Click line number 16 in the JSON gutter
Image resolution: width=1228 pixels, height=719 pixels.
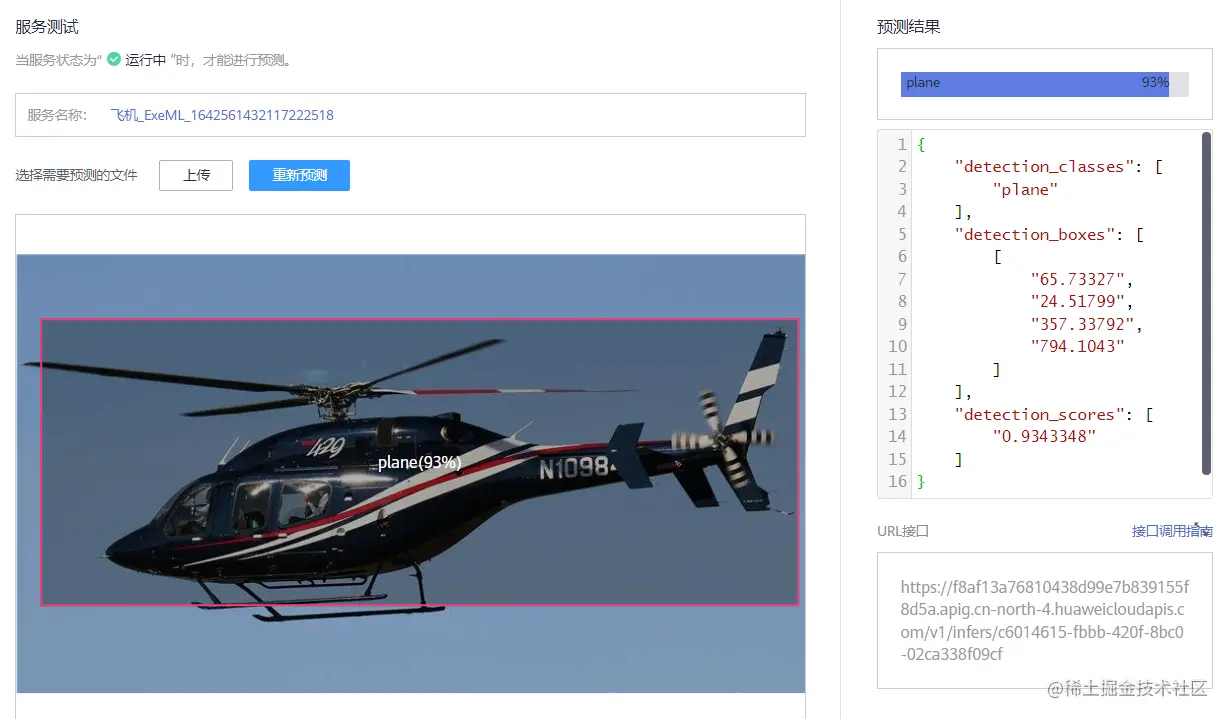[x=897, y=481]
